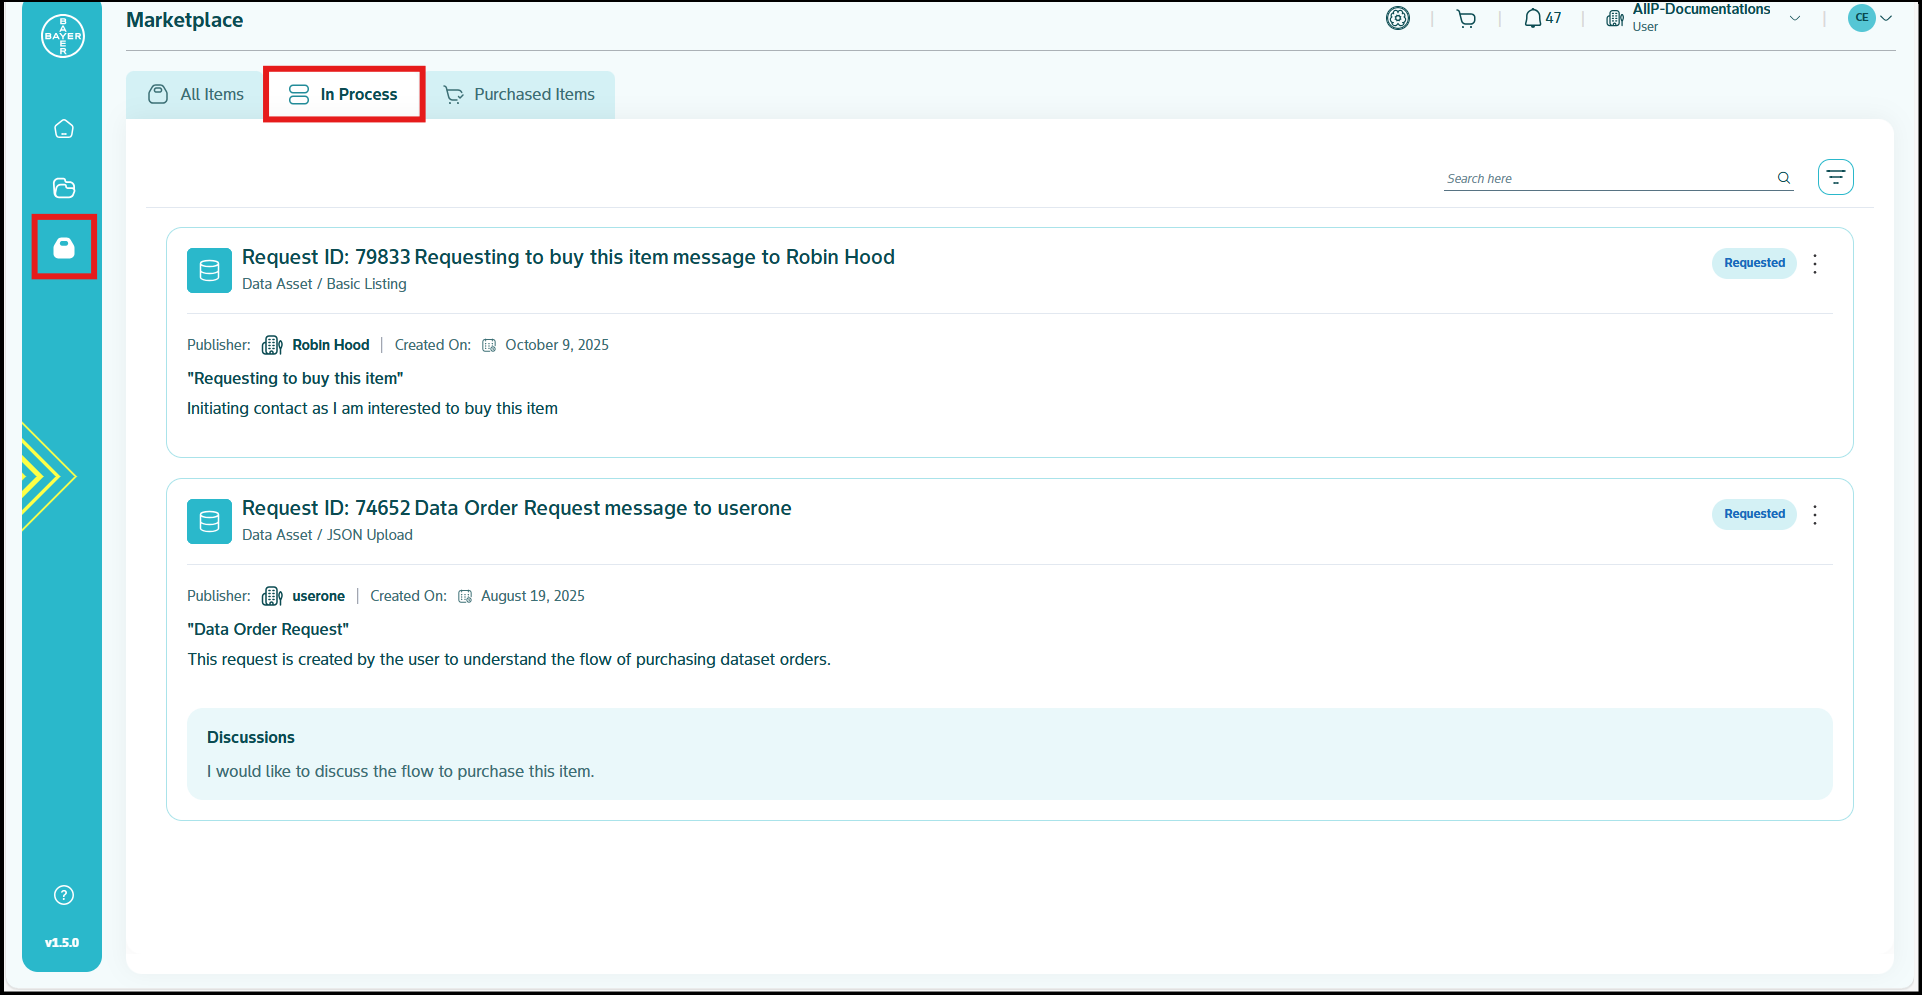Open Request ID 74652 title
The image size is (1922, 995).
pyautogui.click(x=516, y=508)
